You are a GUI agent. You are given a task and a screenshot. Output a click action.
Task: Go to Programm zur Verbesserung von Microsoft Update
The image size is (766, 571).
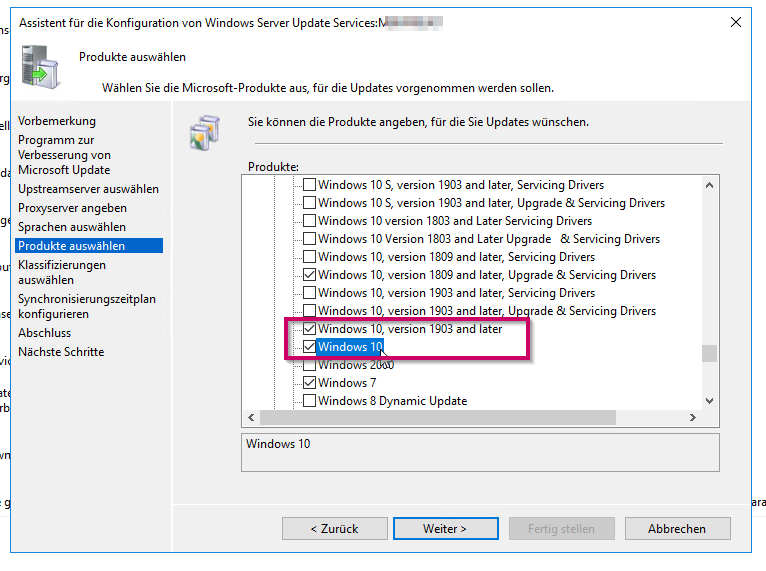click(x=64, y=155)
